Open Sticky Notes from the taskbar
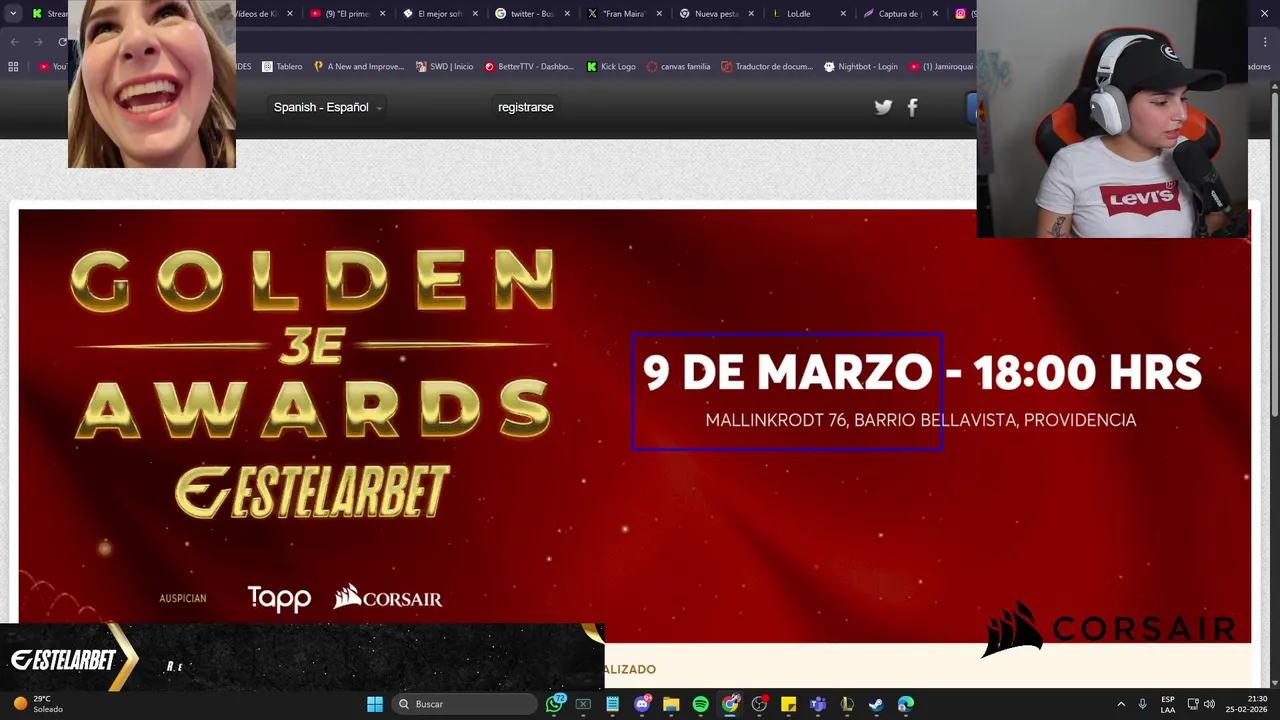Viewport: 1280px width, 720px height. pos(788,704)
